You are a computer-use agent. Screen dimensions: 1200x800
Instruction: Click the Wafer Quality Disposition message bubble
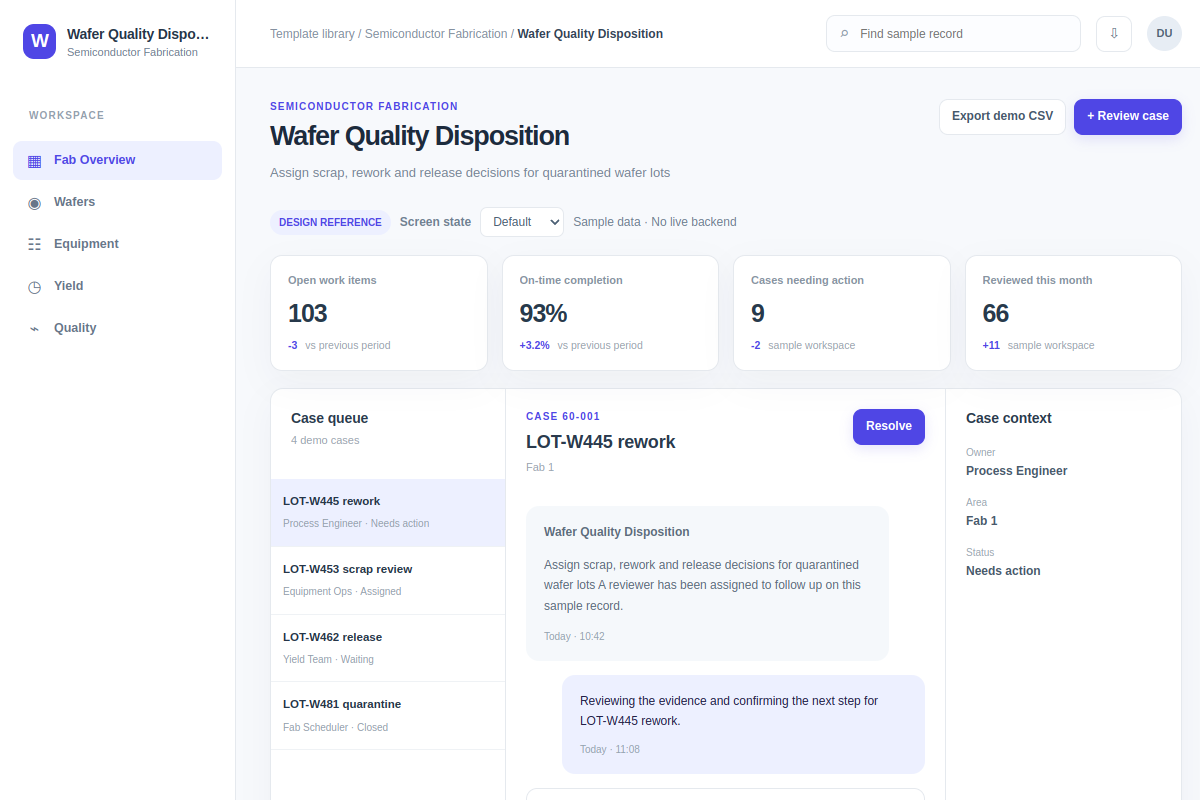coord(707,583)
